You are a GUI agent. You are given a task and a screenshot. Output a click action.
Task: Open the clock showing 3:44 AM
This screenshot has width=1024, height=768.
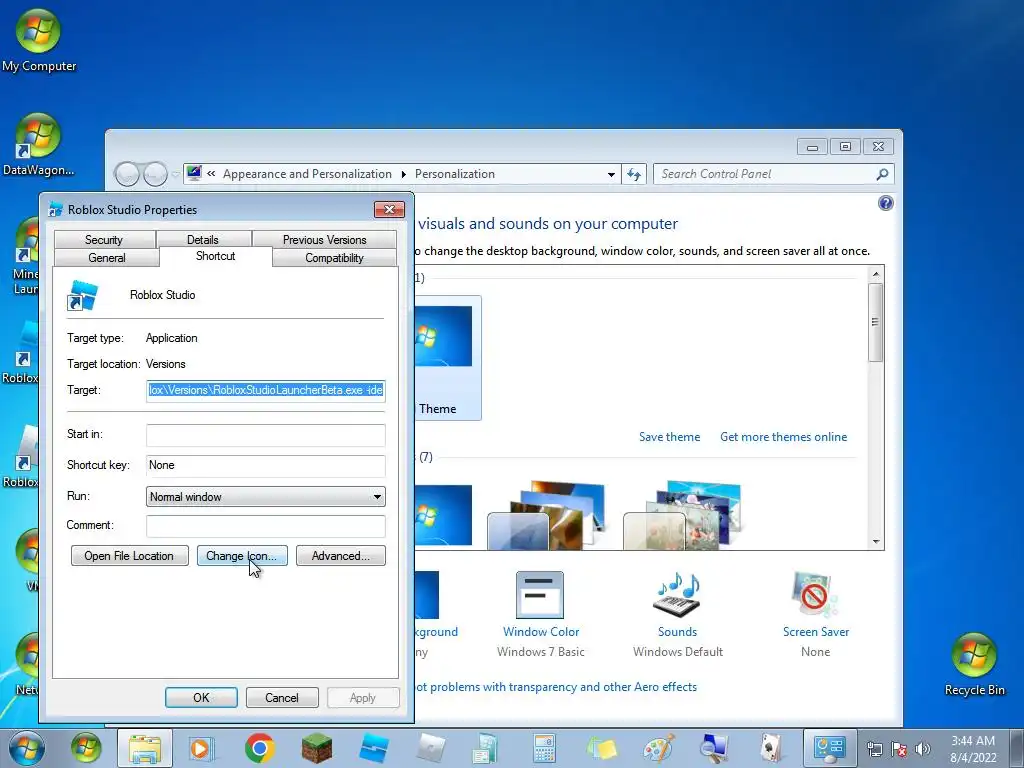(973, 749)
